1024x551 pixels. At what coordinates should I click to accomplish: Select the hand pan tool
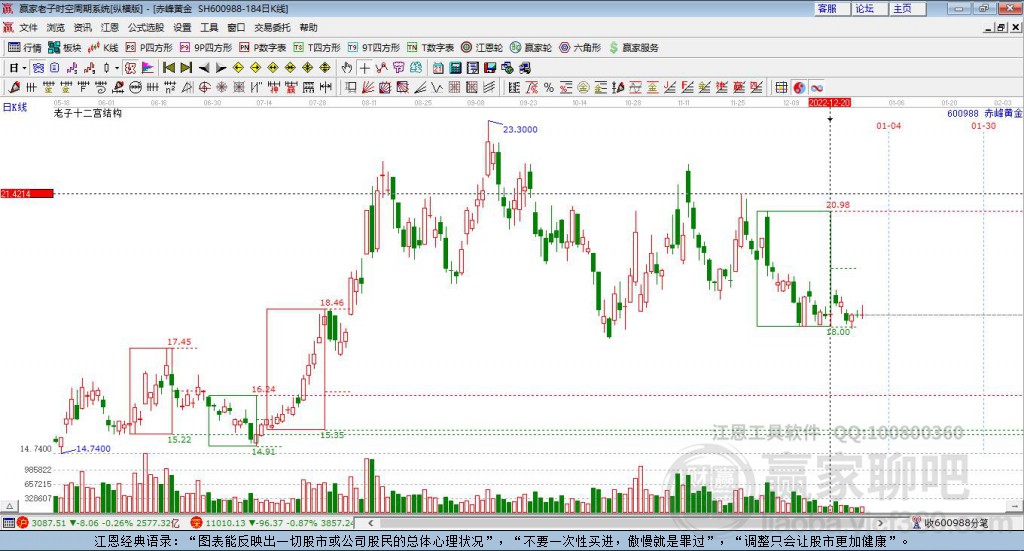(347, 68)
